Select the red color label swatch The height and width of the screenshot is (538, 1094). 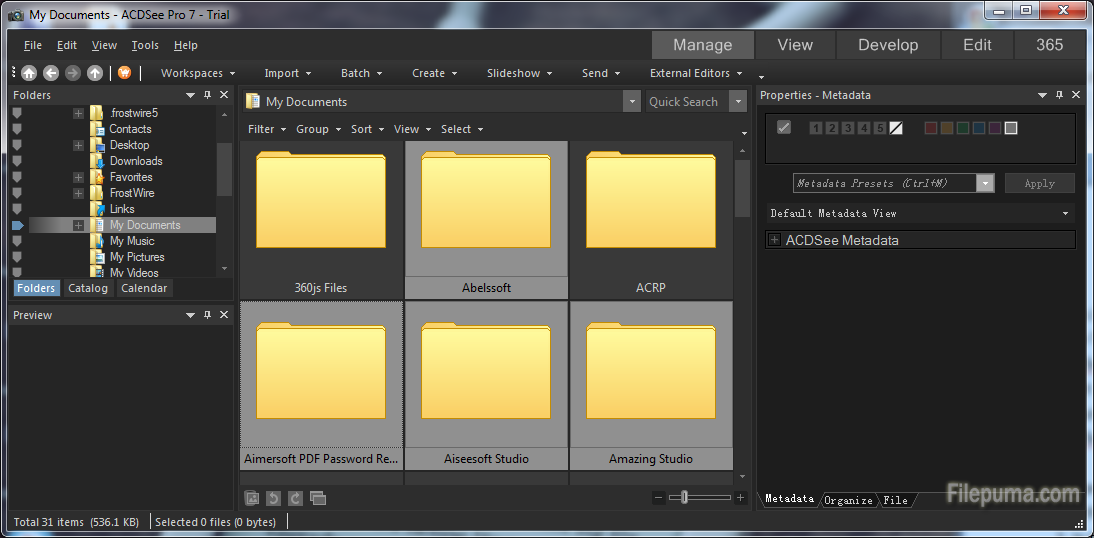[x=931, y=128]
